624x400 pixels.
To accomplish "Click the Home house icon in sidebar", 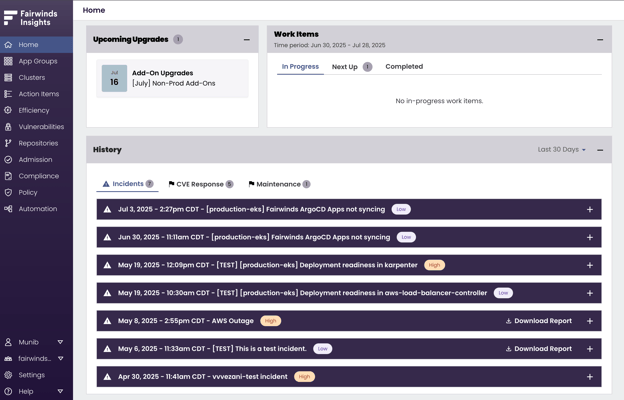I will tap(8, 45).
